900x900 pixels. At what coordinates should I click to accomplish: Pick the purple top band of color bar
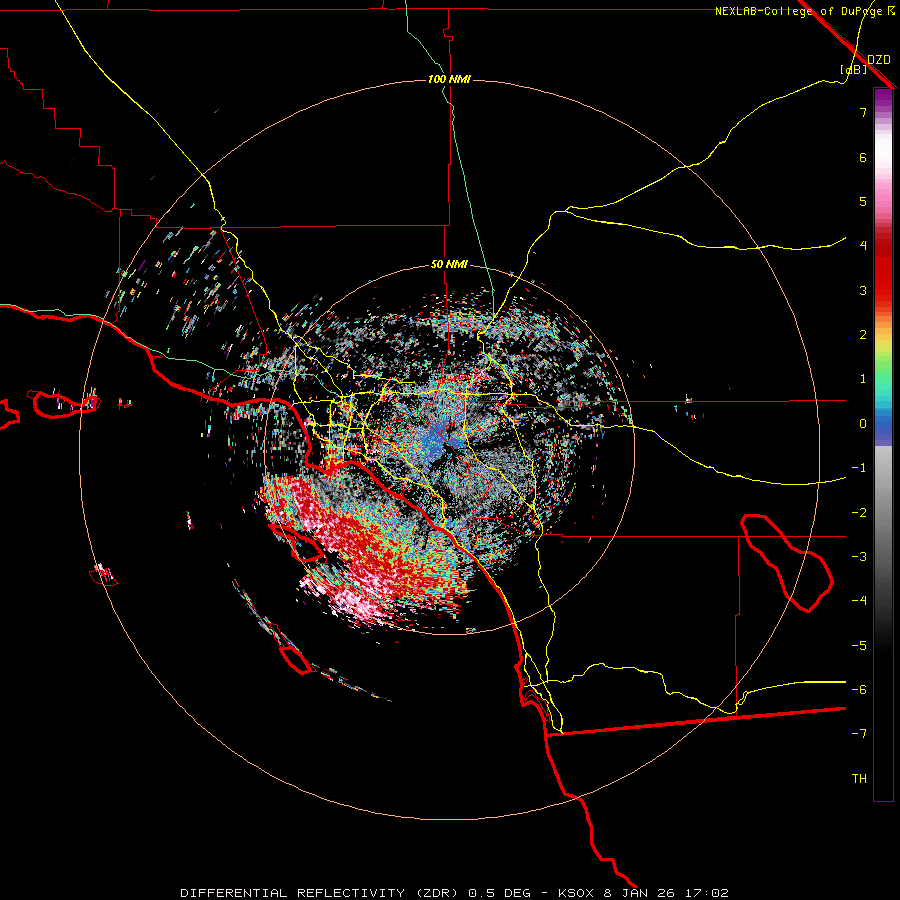(883, 98)
